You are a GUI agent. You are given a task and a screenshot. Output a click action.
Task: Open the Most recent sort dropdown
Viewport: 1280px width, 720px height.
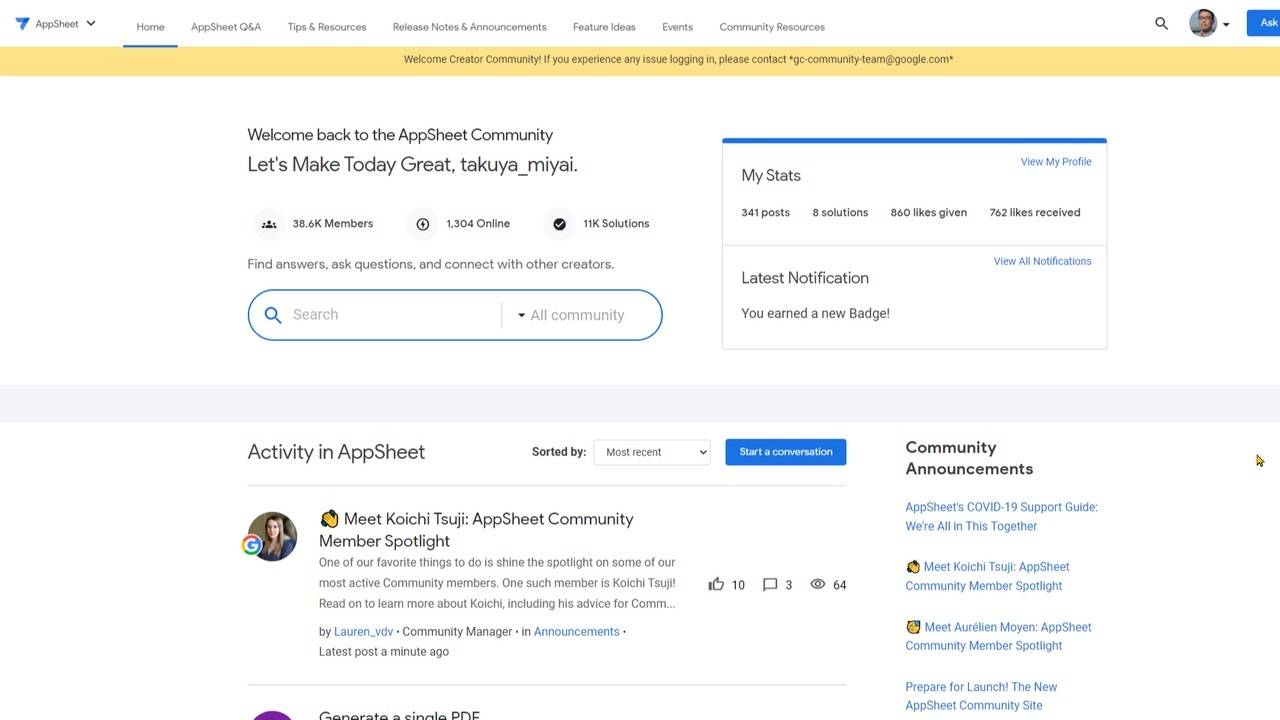point(651,452)
